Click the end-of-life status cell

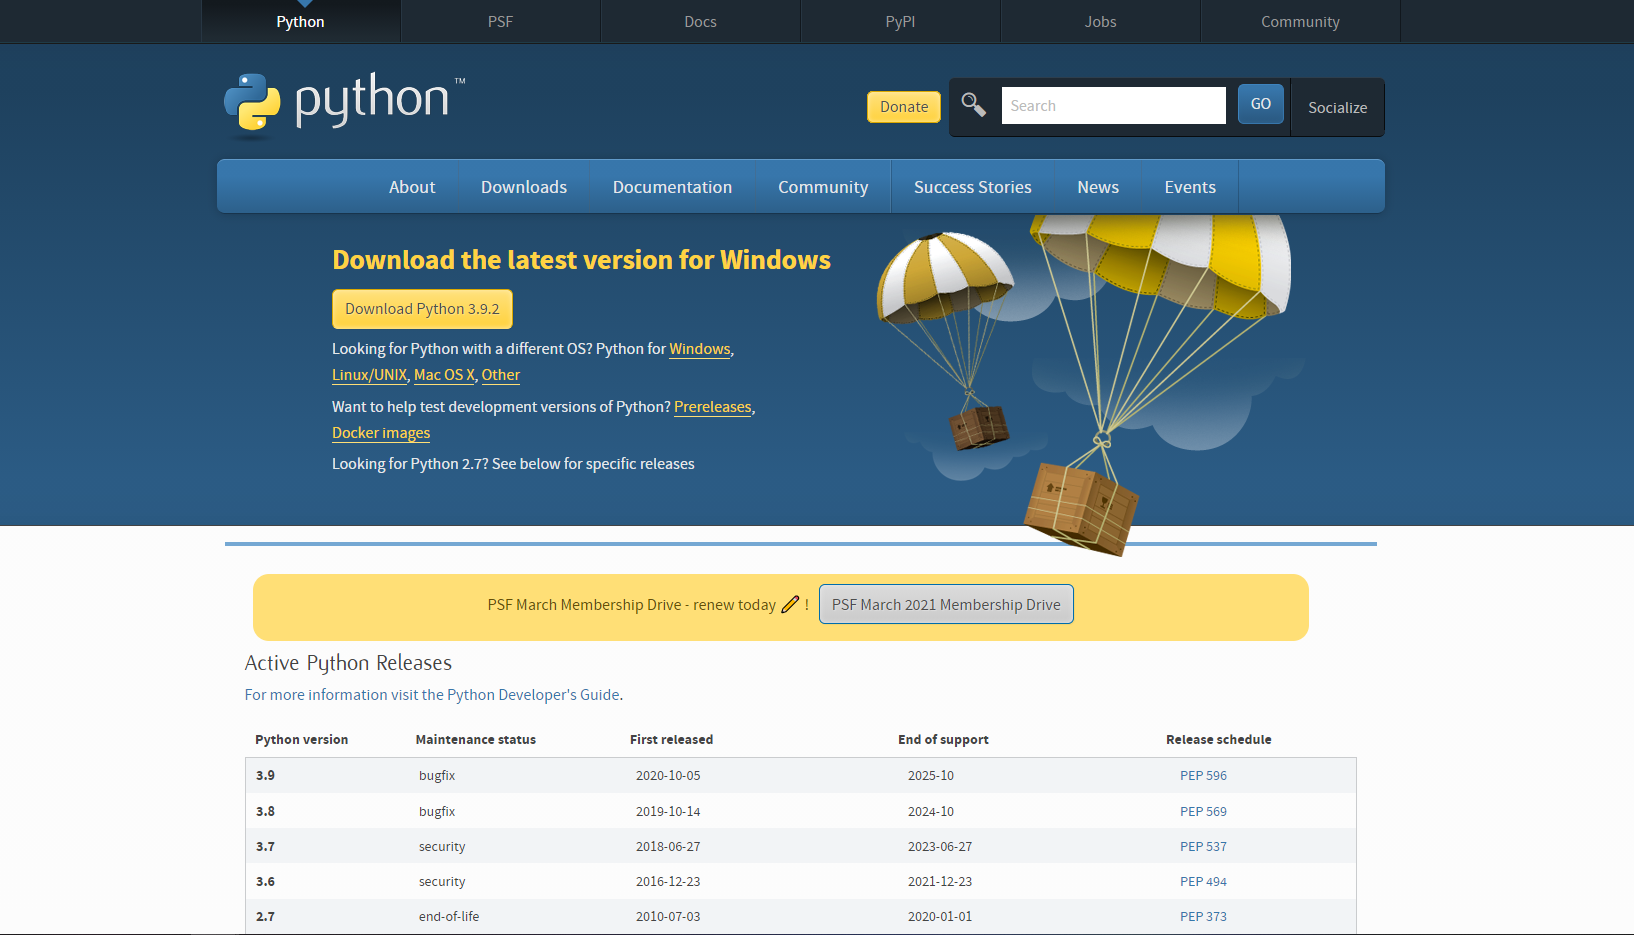pos(449,917)
